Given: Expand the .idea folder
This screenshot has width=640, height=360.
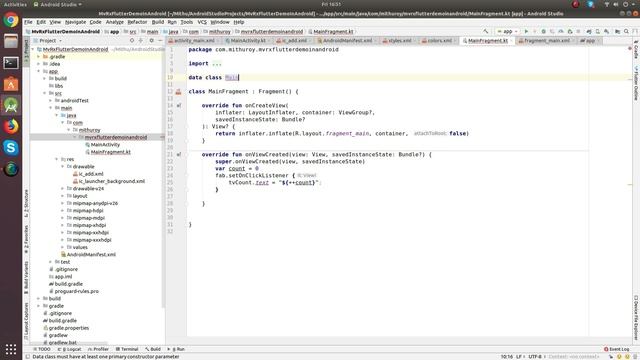Looking at the screenshot, I should [38, 64].
